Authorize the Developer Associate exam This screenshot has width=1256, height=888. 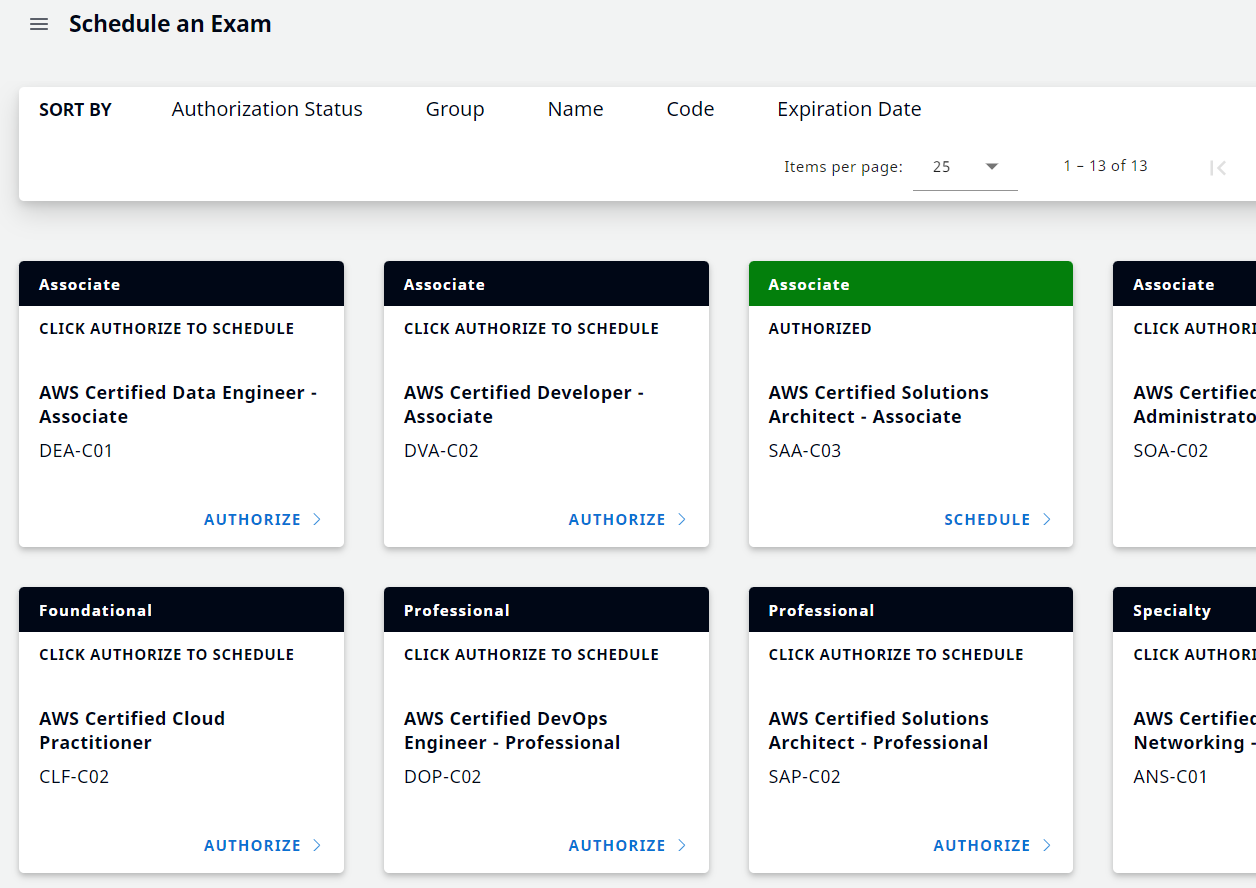617,519
